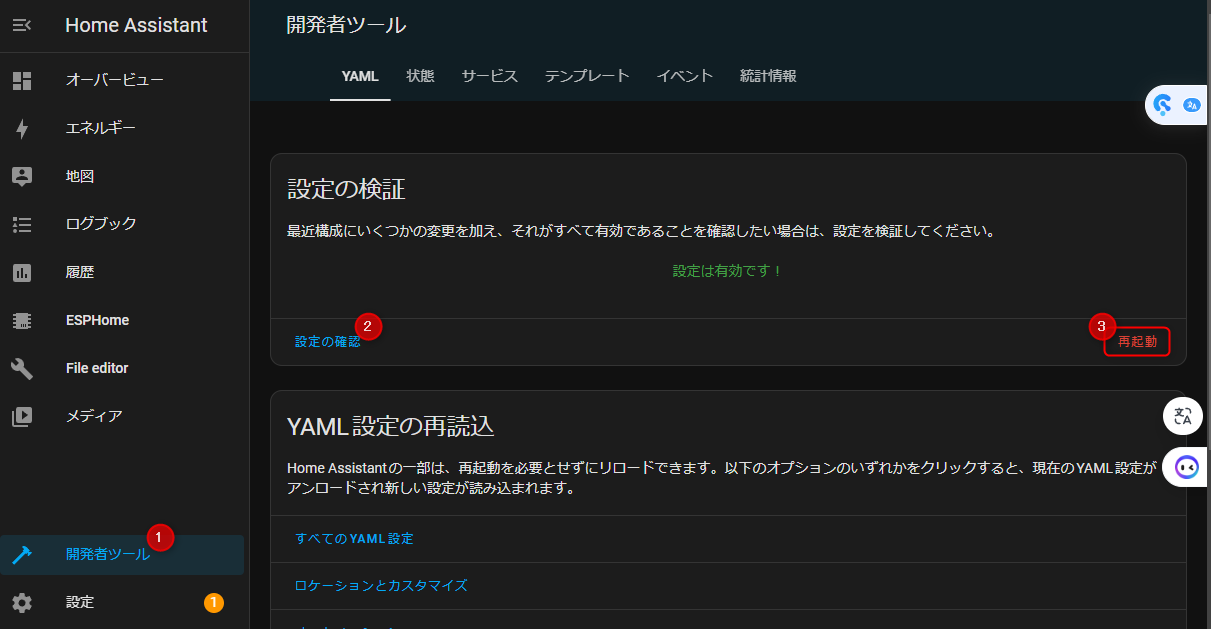The width and height of the screenshot is (1211, 629).
Task: Click the floating 文A translate button
Action: point(1183,416)
